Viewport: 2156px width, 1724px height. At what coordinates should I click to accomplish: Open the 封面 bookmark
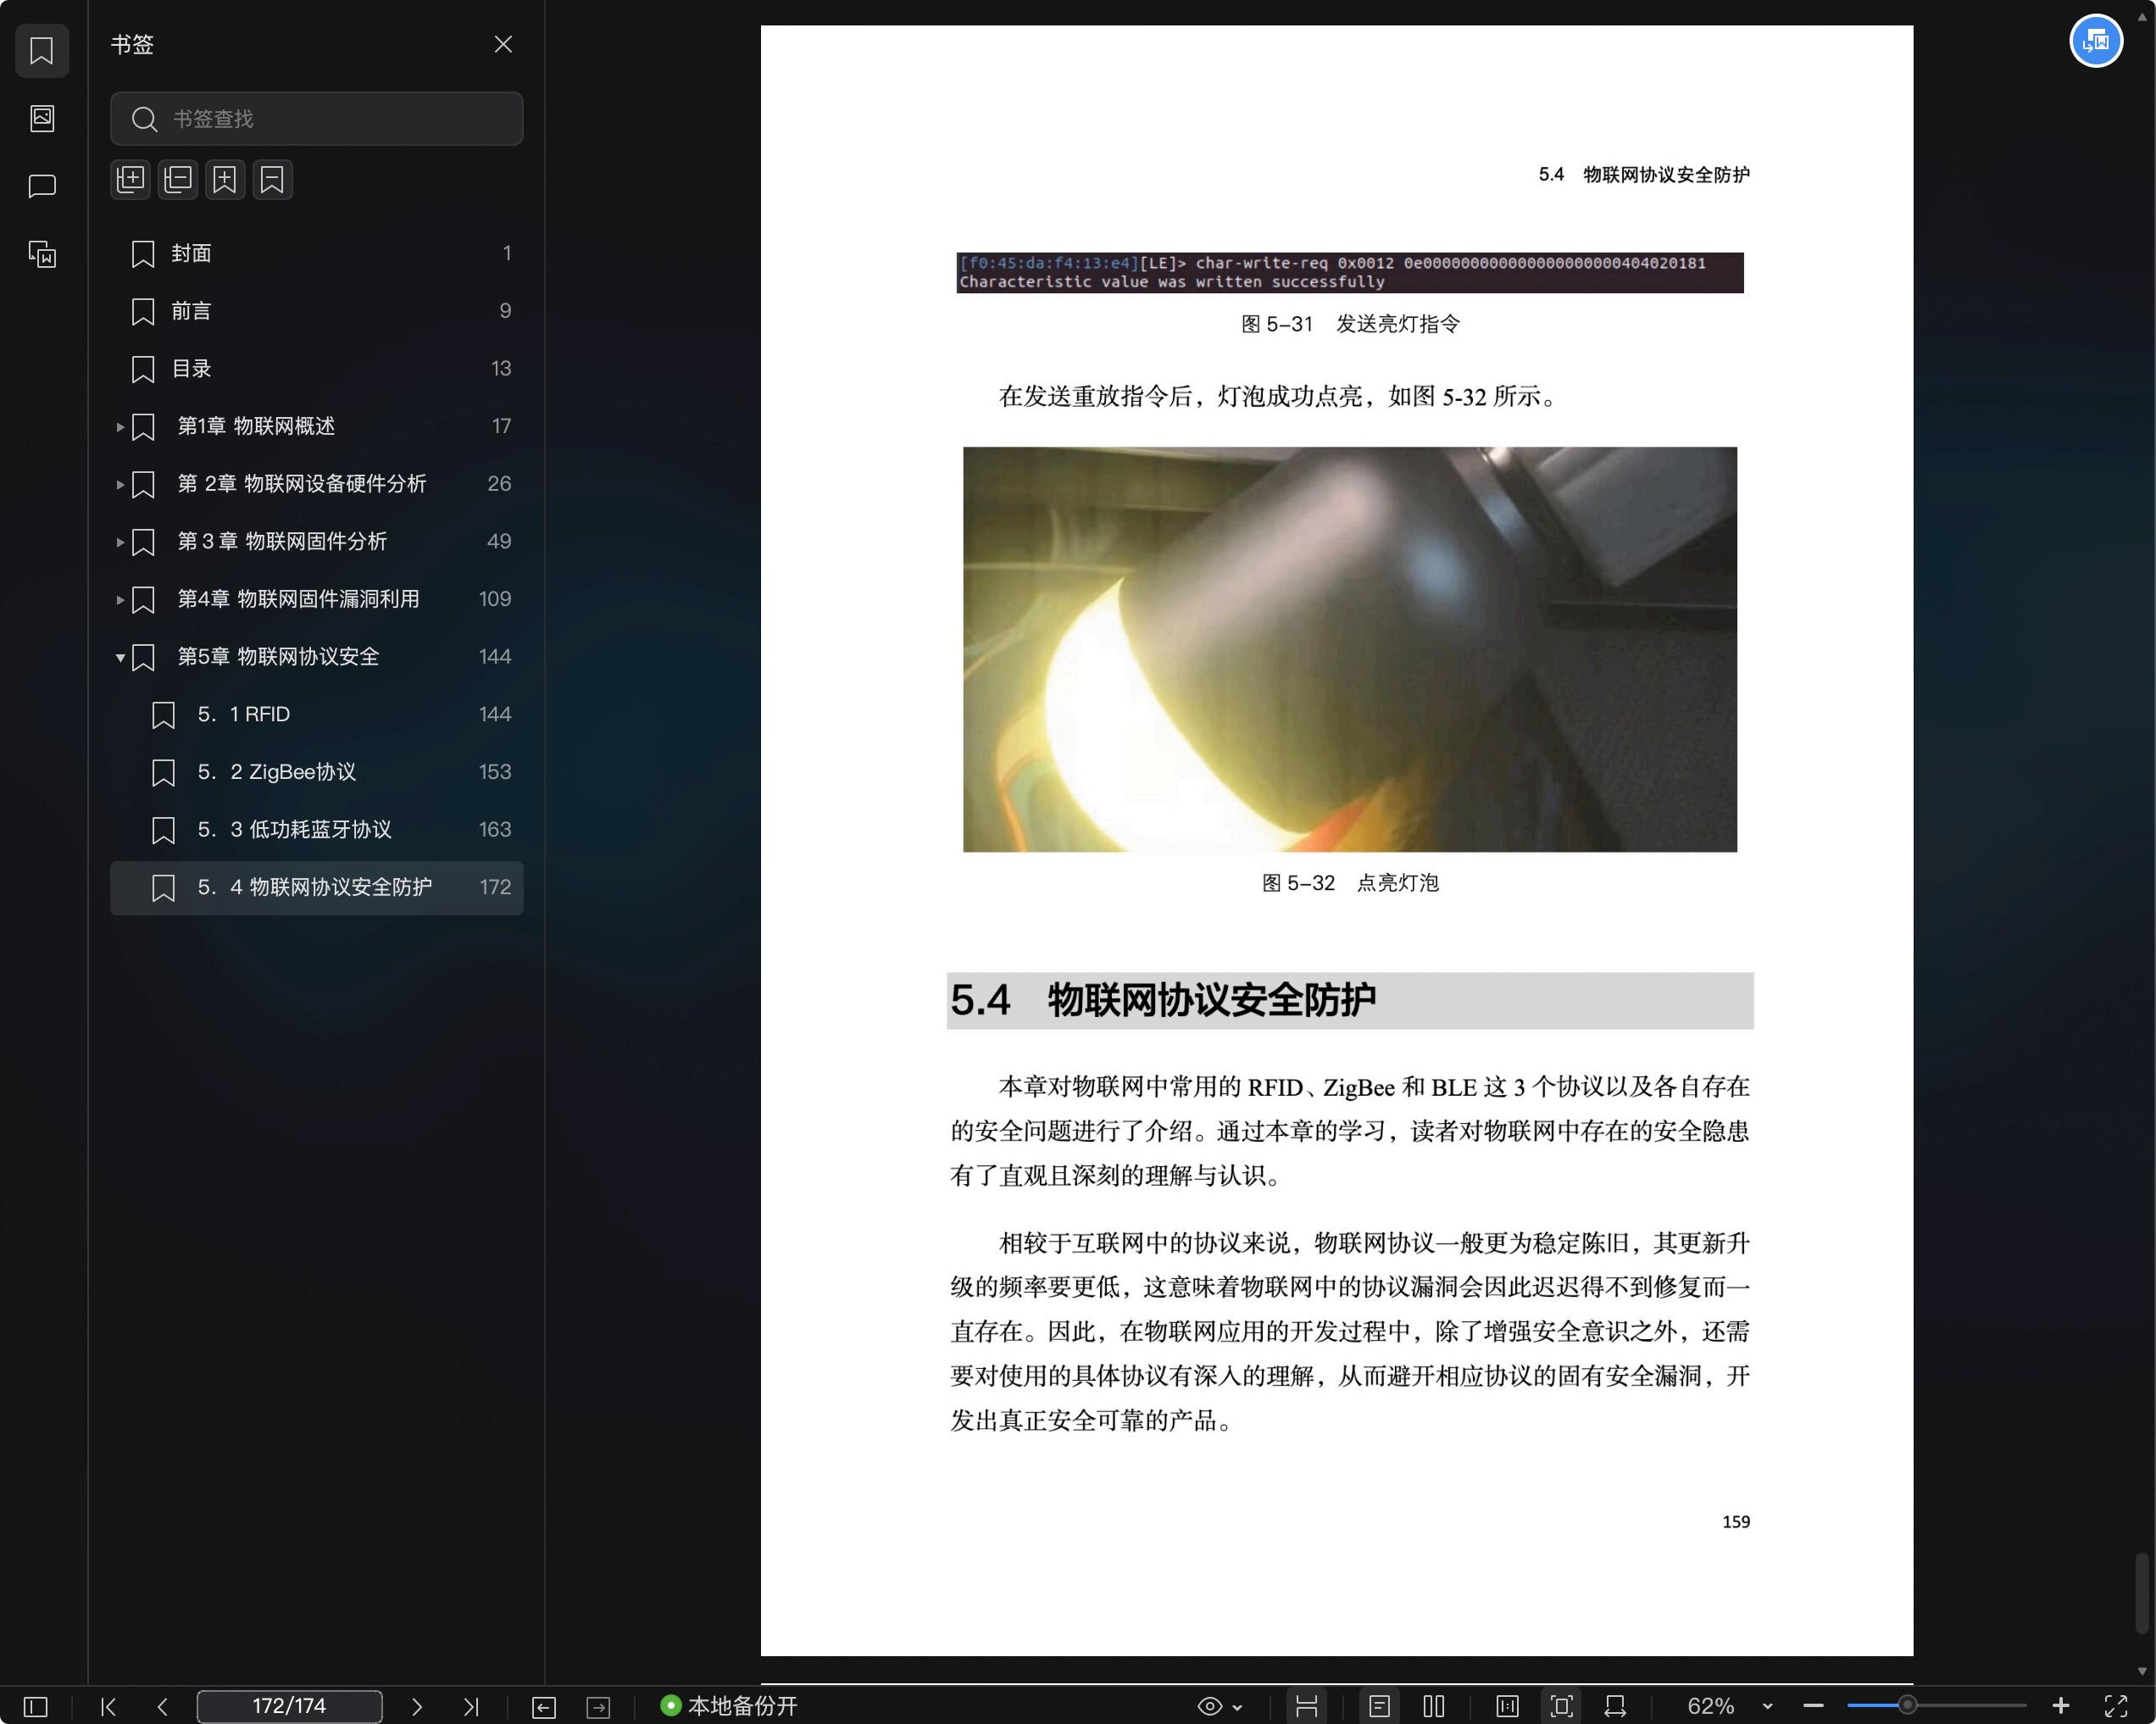317,254
